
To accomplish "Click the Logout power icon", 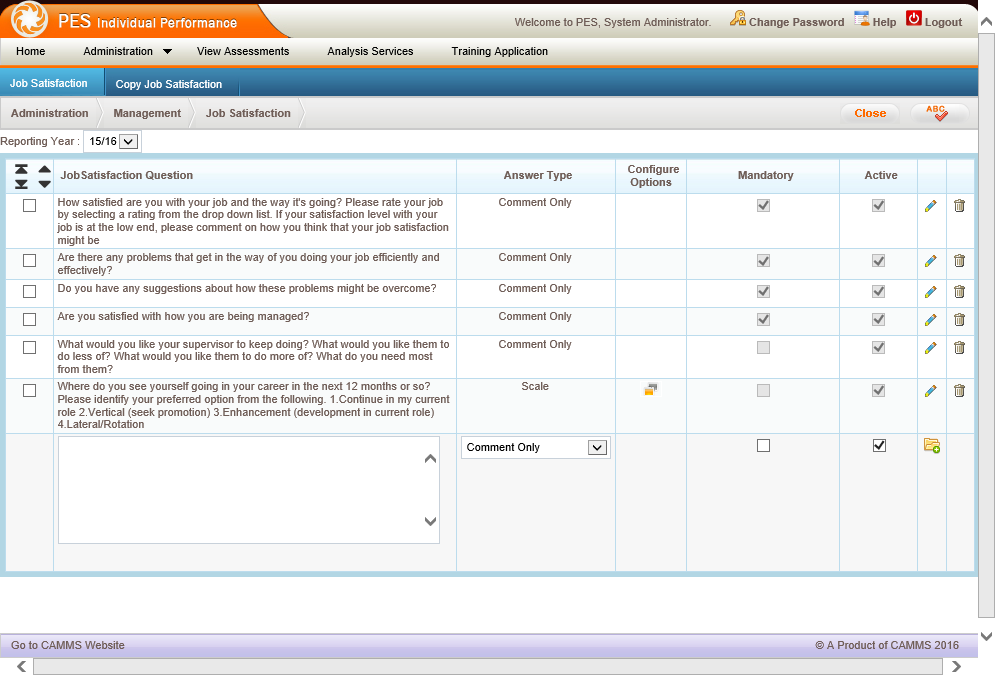I will point(914,18).
